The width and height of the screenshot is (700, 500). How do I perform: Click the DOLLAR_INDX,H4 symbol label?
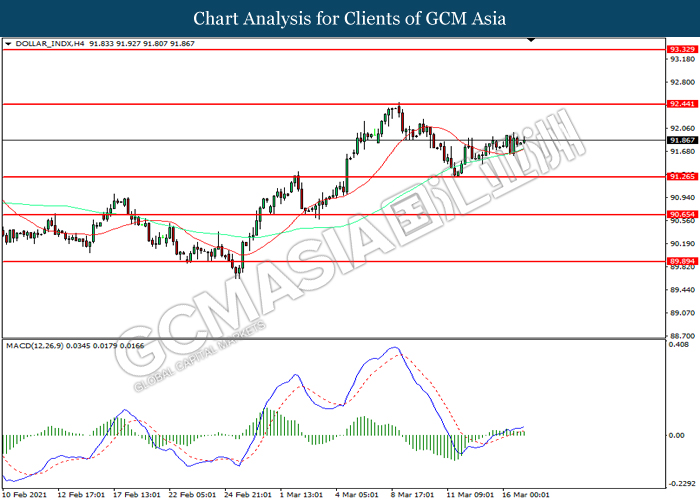click(50, 44)
